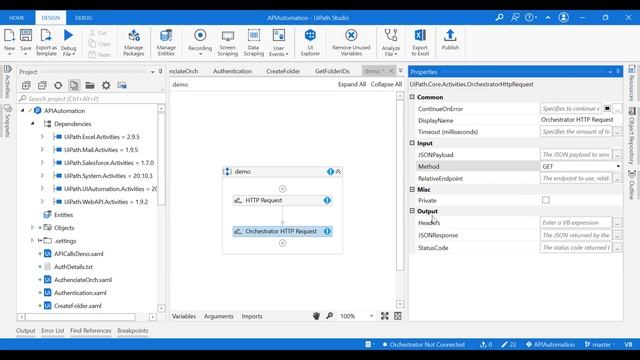The height and width of the screenshot is (360, 640).
Task: Toggle the designer overview icon
Action: pyautogui.click(x=398, y=316)
